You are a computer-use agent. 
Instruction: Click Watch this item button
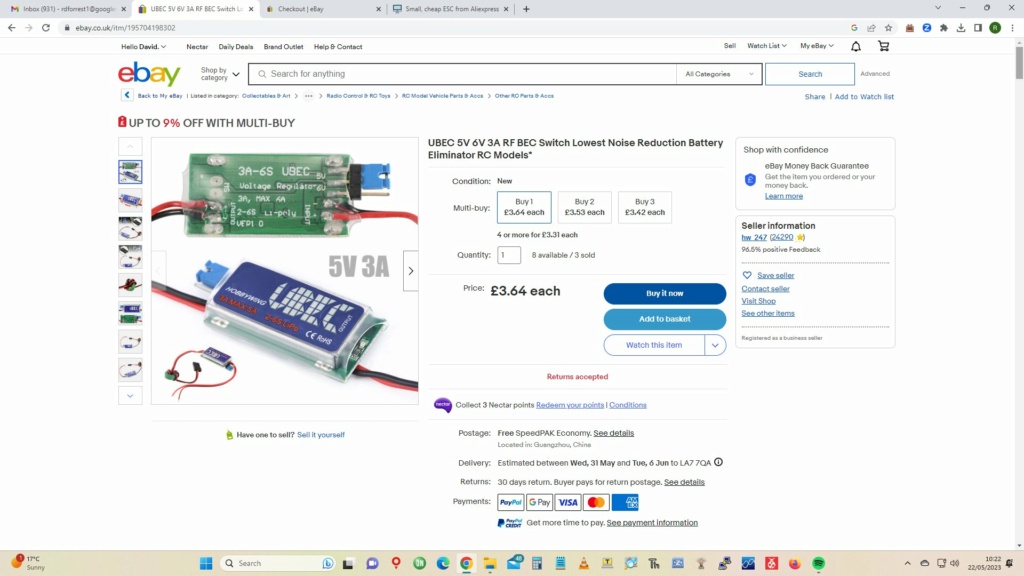point(654,345)
